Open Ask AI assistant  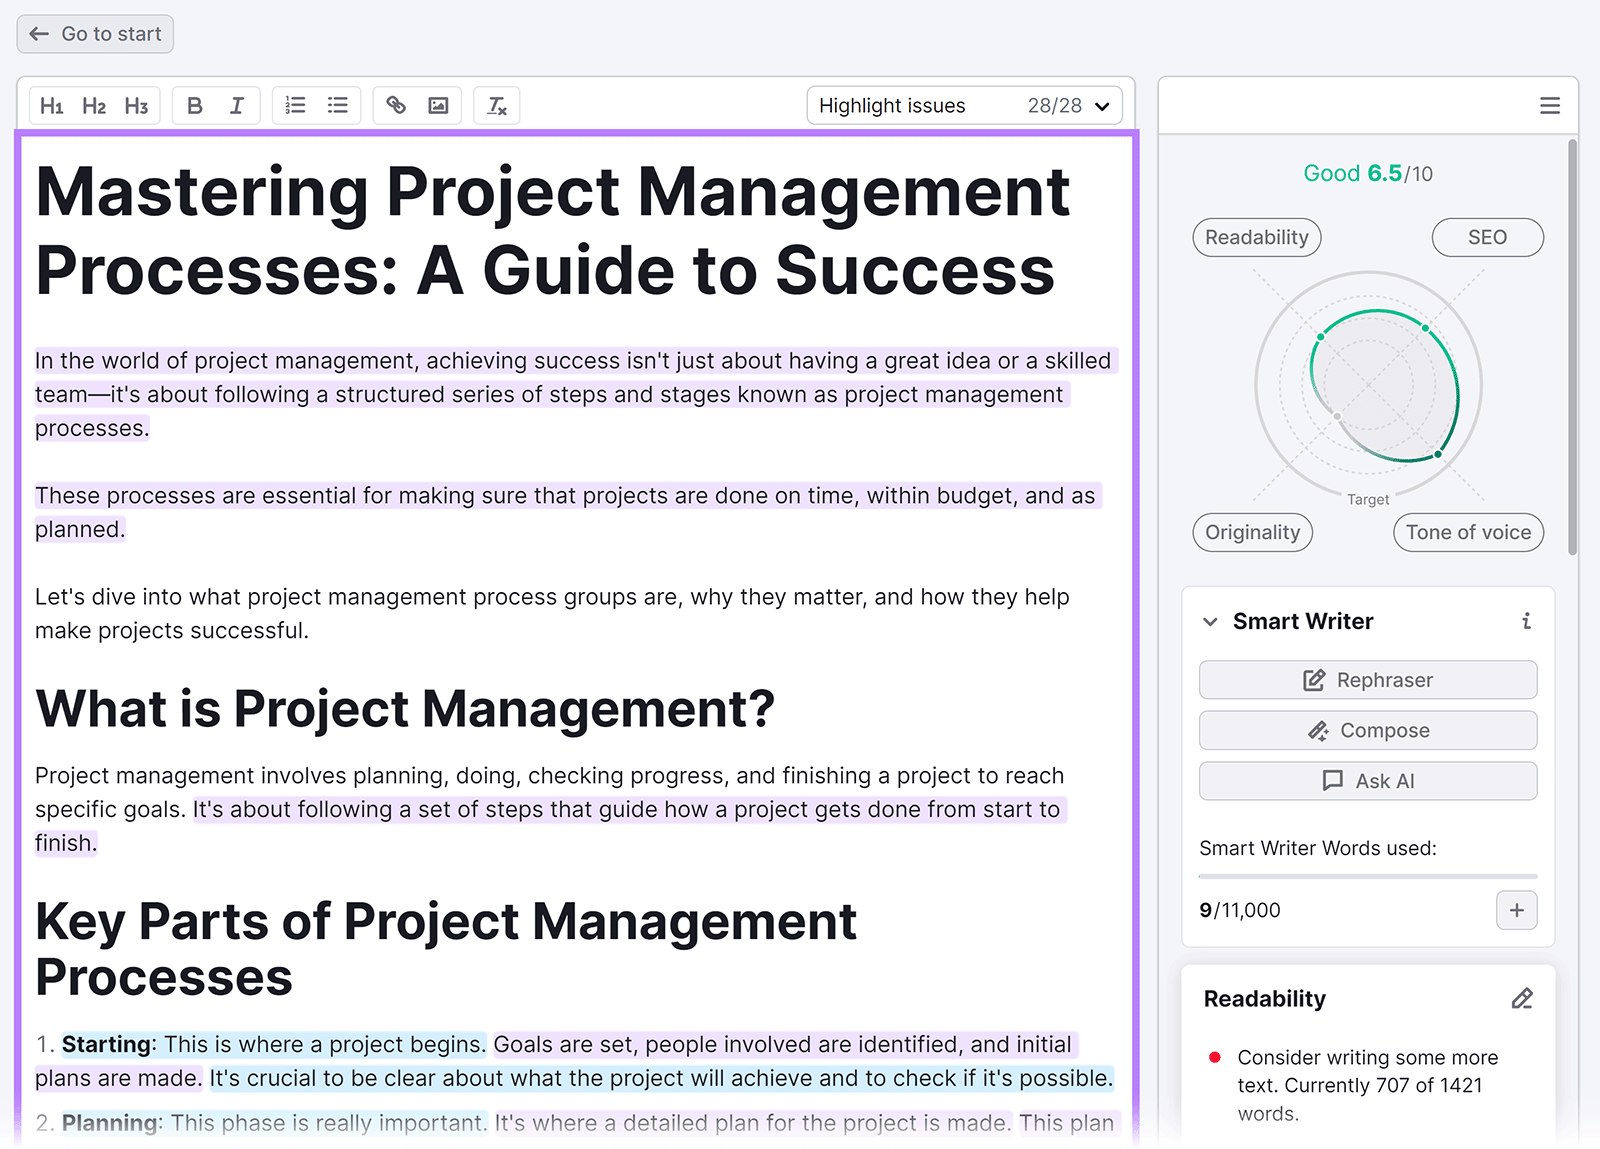(1368, 781)
